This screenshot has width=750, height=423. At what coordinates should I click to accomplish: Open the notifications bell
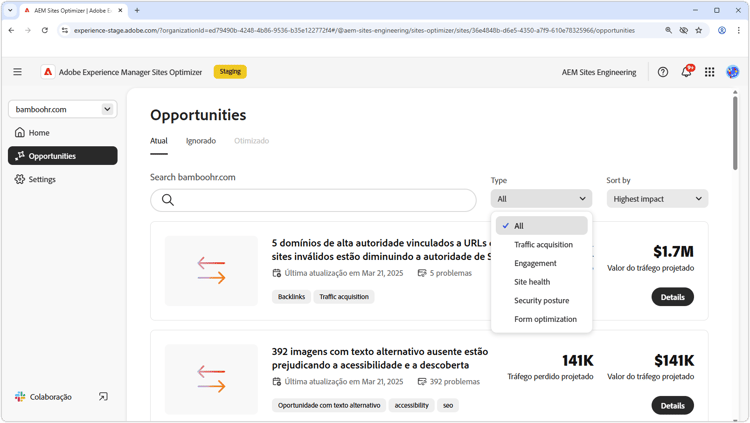pos(686,72)
